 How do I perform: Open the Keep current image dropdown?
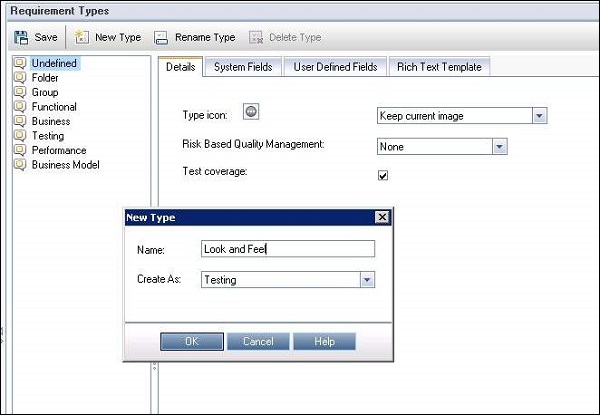tap(539, 116)
